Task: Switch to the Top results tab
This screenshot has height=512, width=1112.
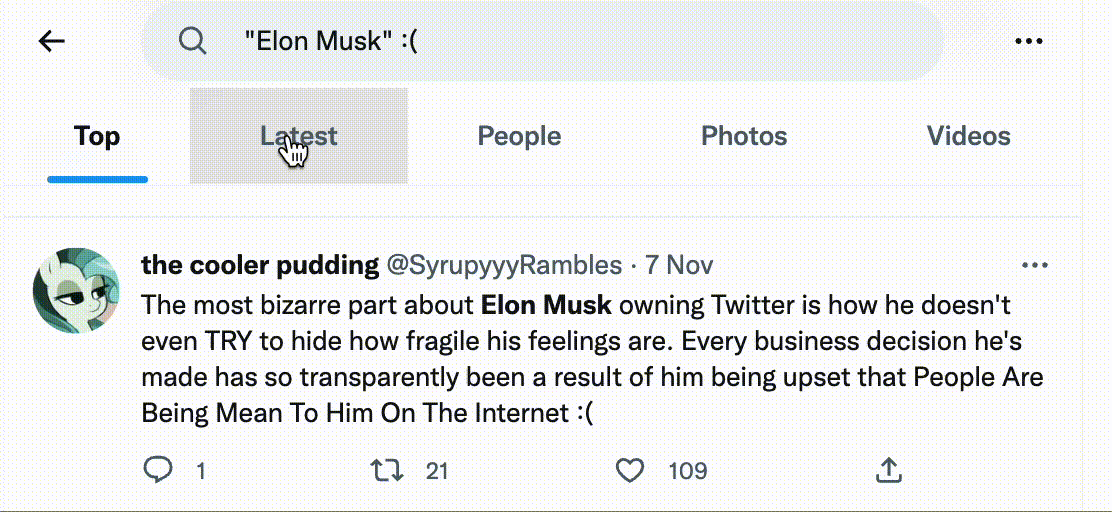Action: pyautogui.click(x=97, y=136)
